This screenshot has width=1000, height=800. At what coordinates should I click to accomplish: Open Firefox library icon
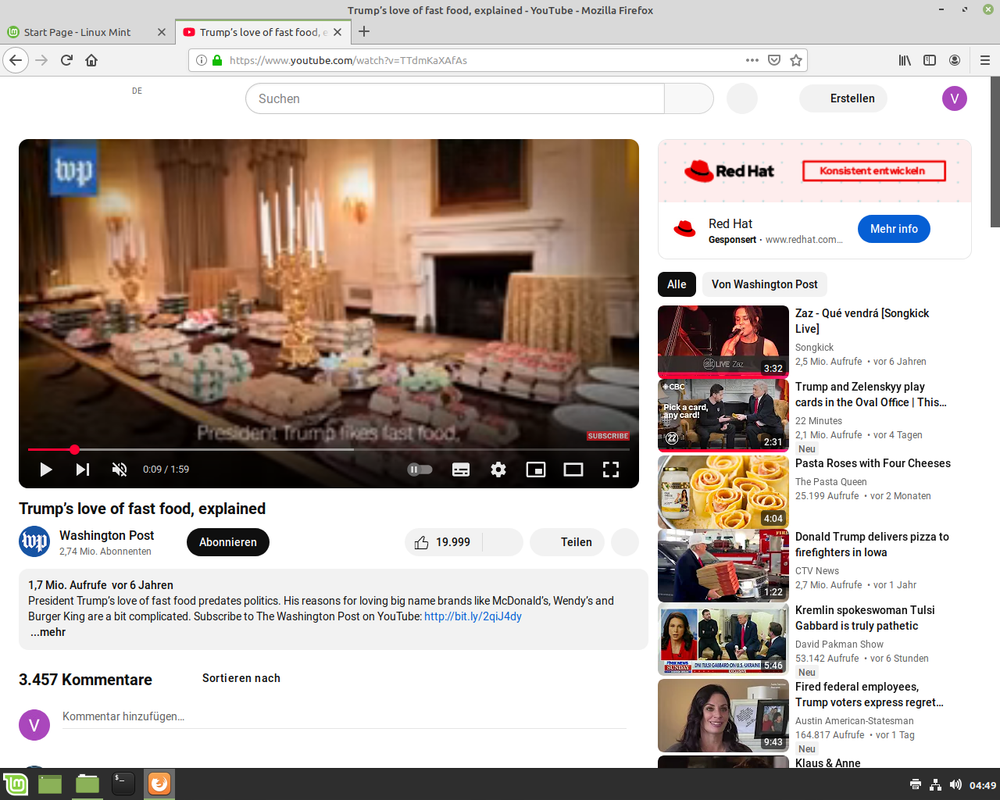click(904, 60)
